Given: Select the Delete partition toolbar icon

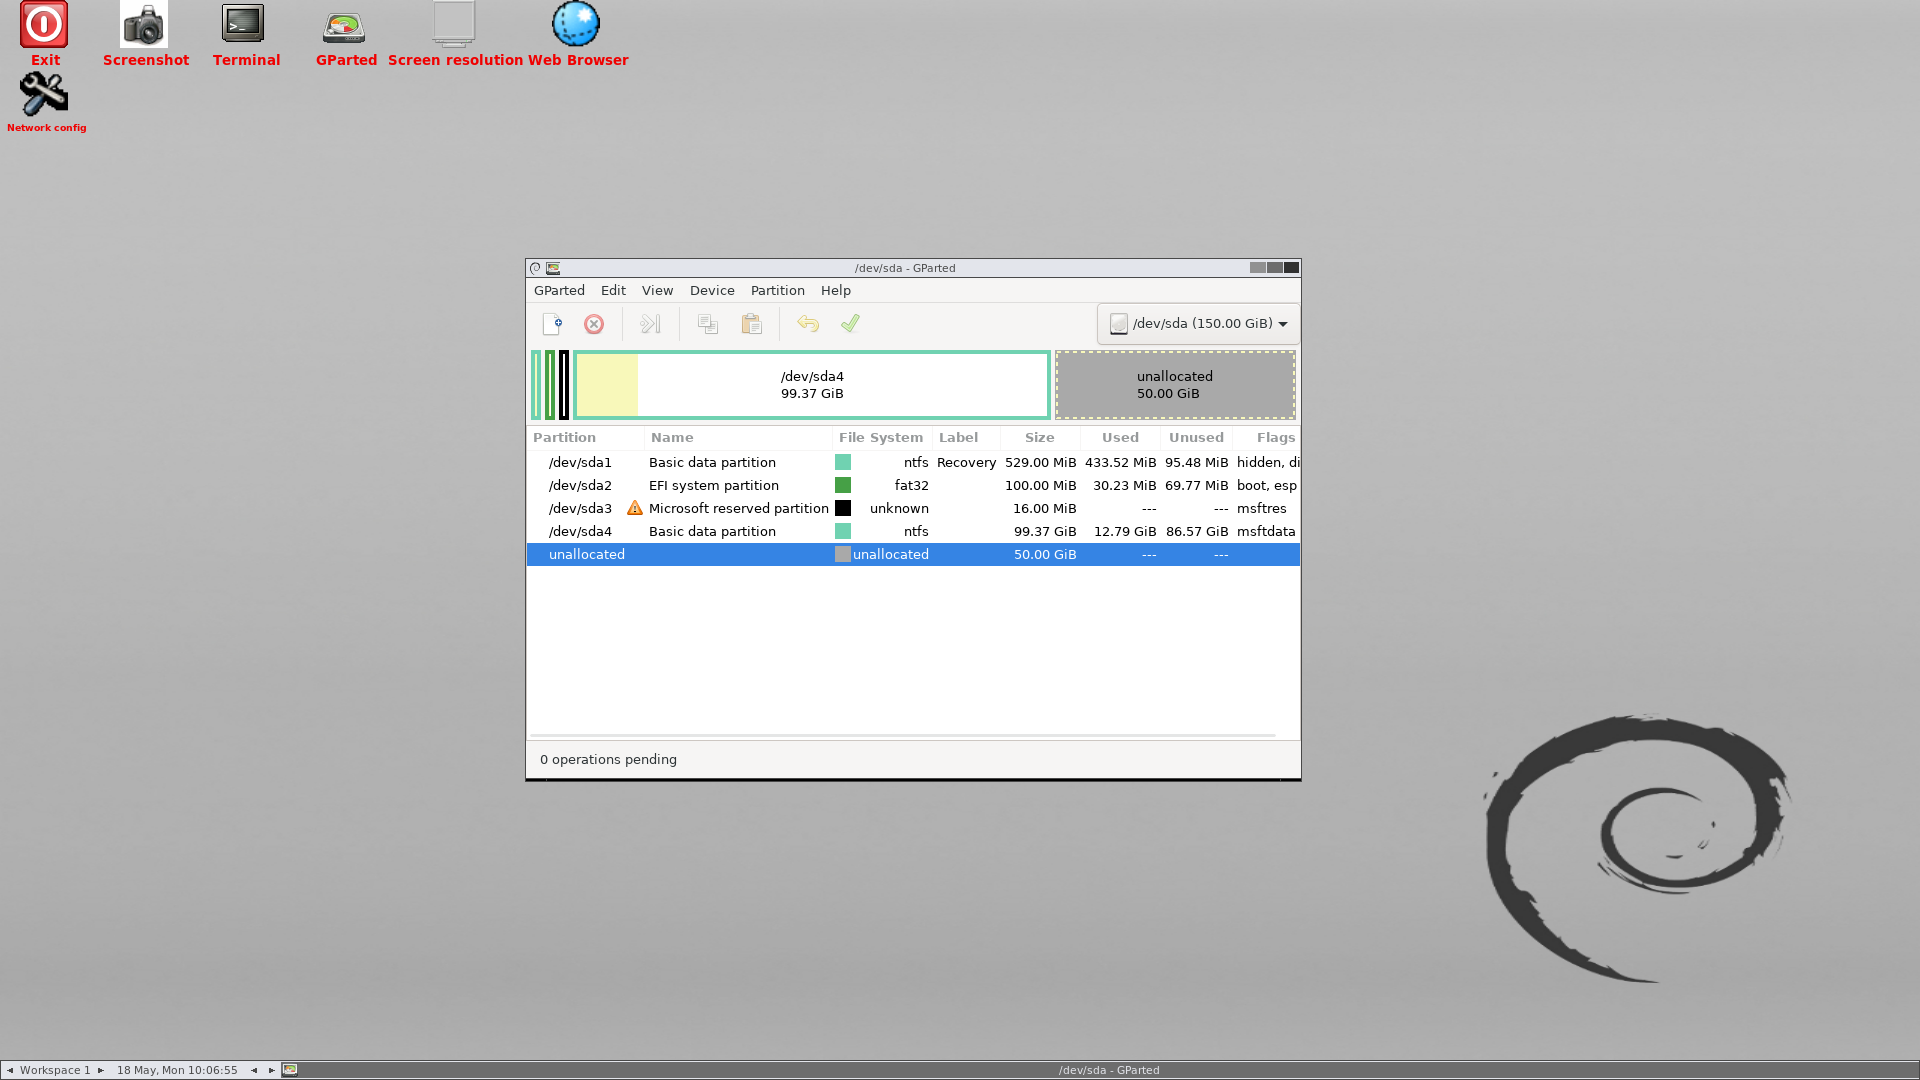Looking at the screenshot, I should (x=595, y=324).
